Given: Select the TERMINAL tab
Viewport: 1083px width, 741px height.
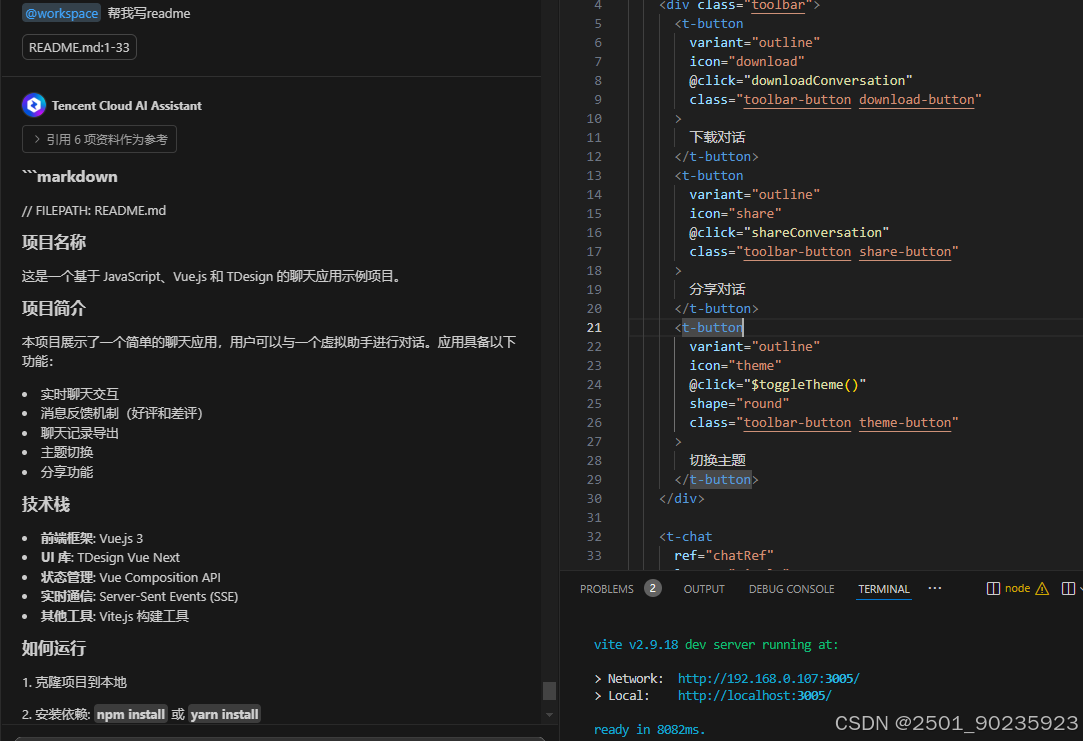Looking at the screenshot, I should 883,589.
